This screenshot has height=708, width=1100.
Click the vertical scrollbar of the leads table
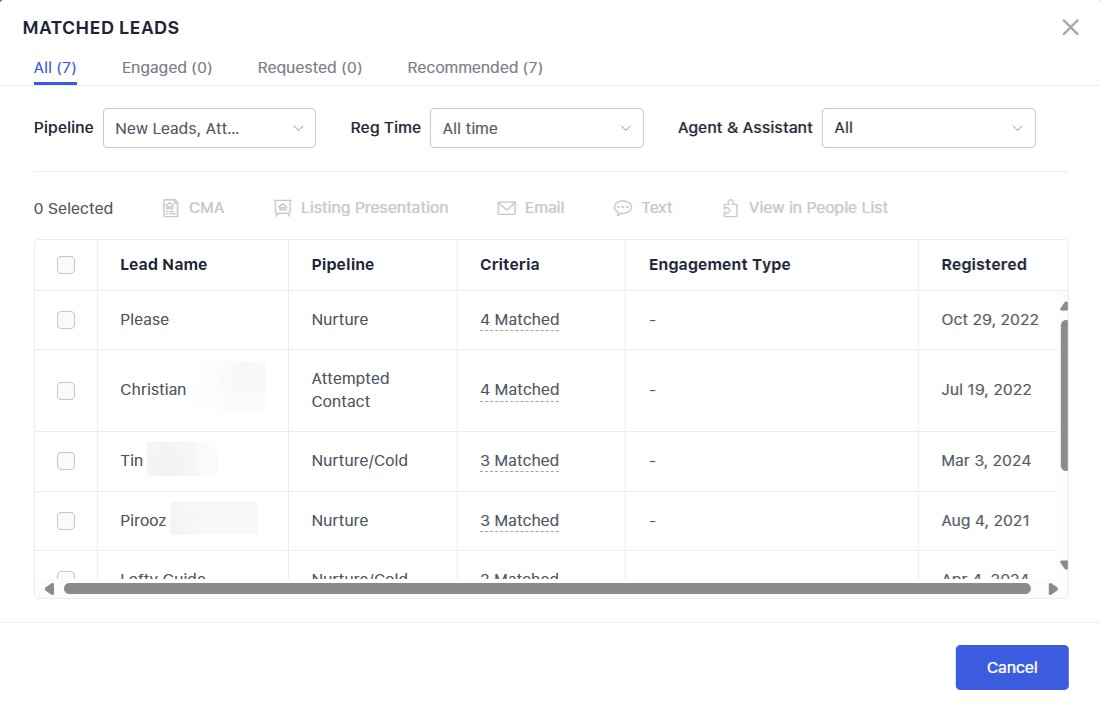[x=1064, y=395]
